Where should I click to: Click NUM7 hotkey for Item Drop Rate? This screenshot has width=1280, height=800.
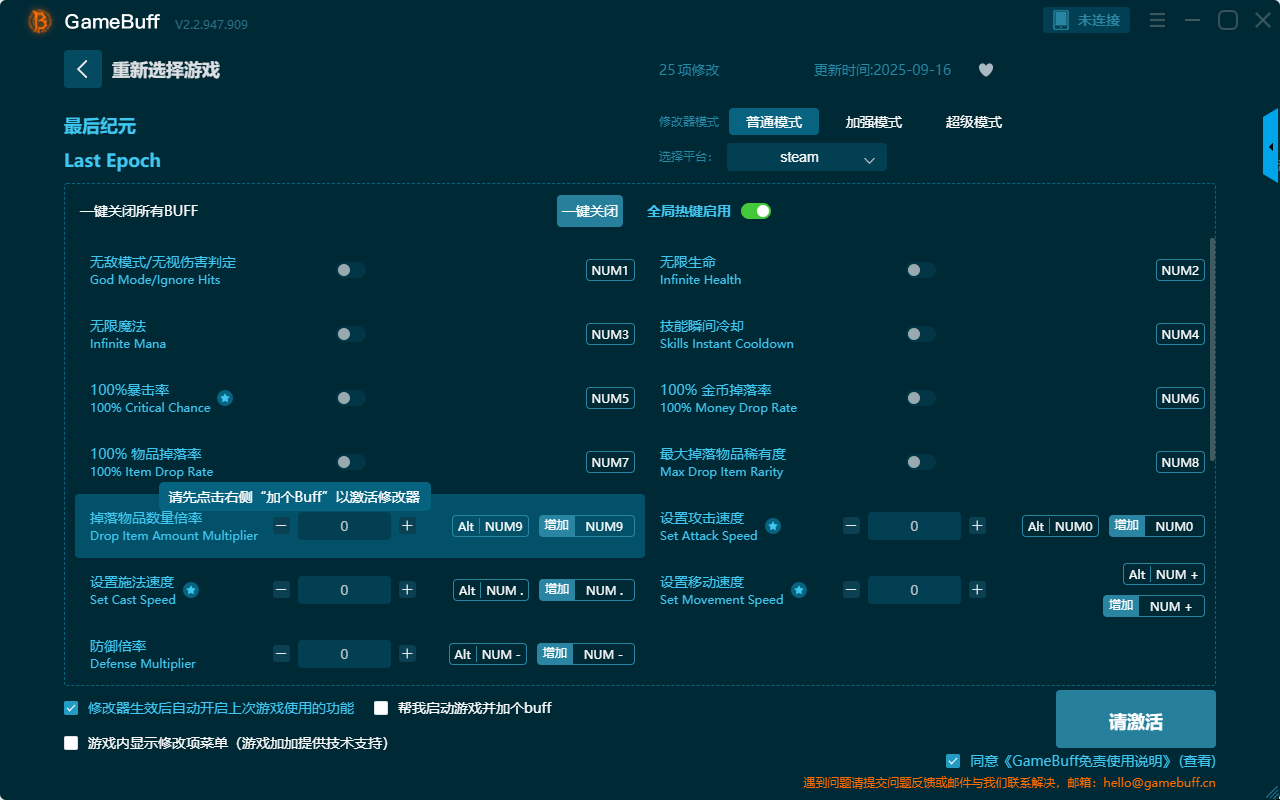tap(610, 462)
